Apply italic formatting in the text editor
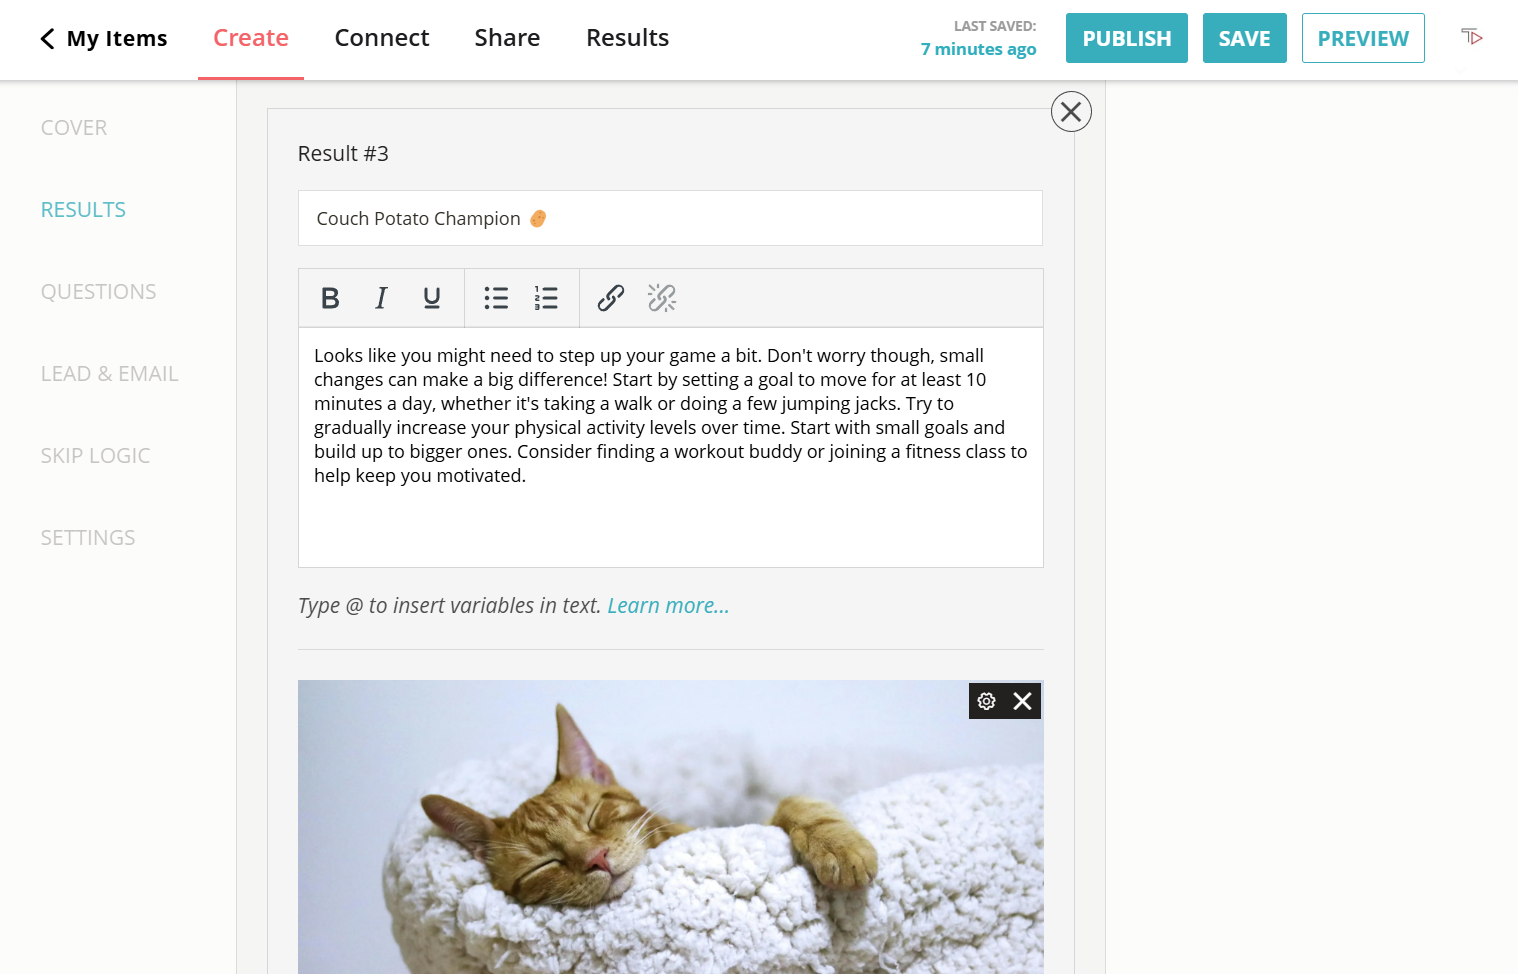This screenshot has height=974, width=1518. (380, 297)
